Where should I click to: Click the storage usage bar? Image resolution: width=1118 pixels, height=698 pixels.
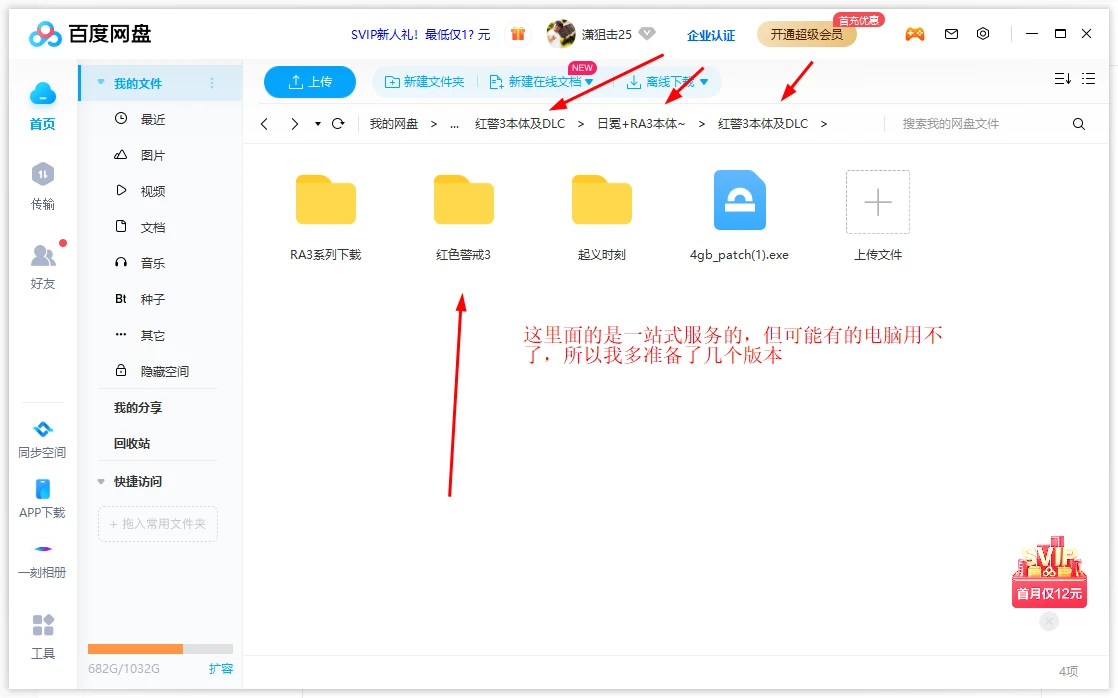pyautogui.click(x=160, y=649)
